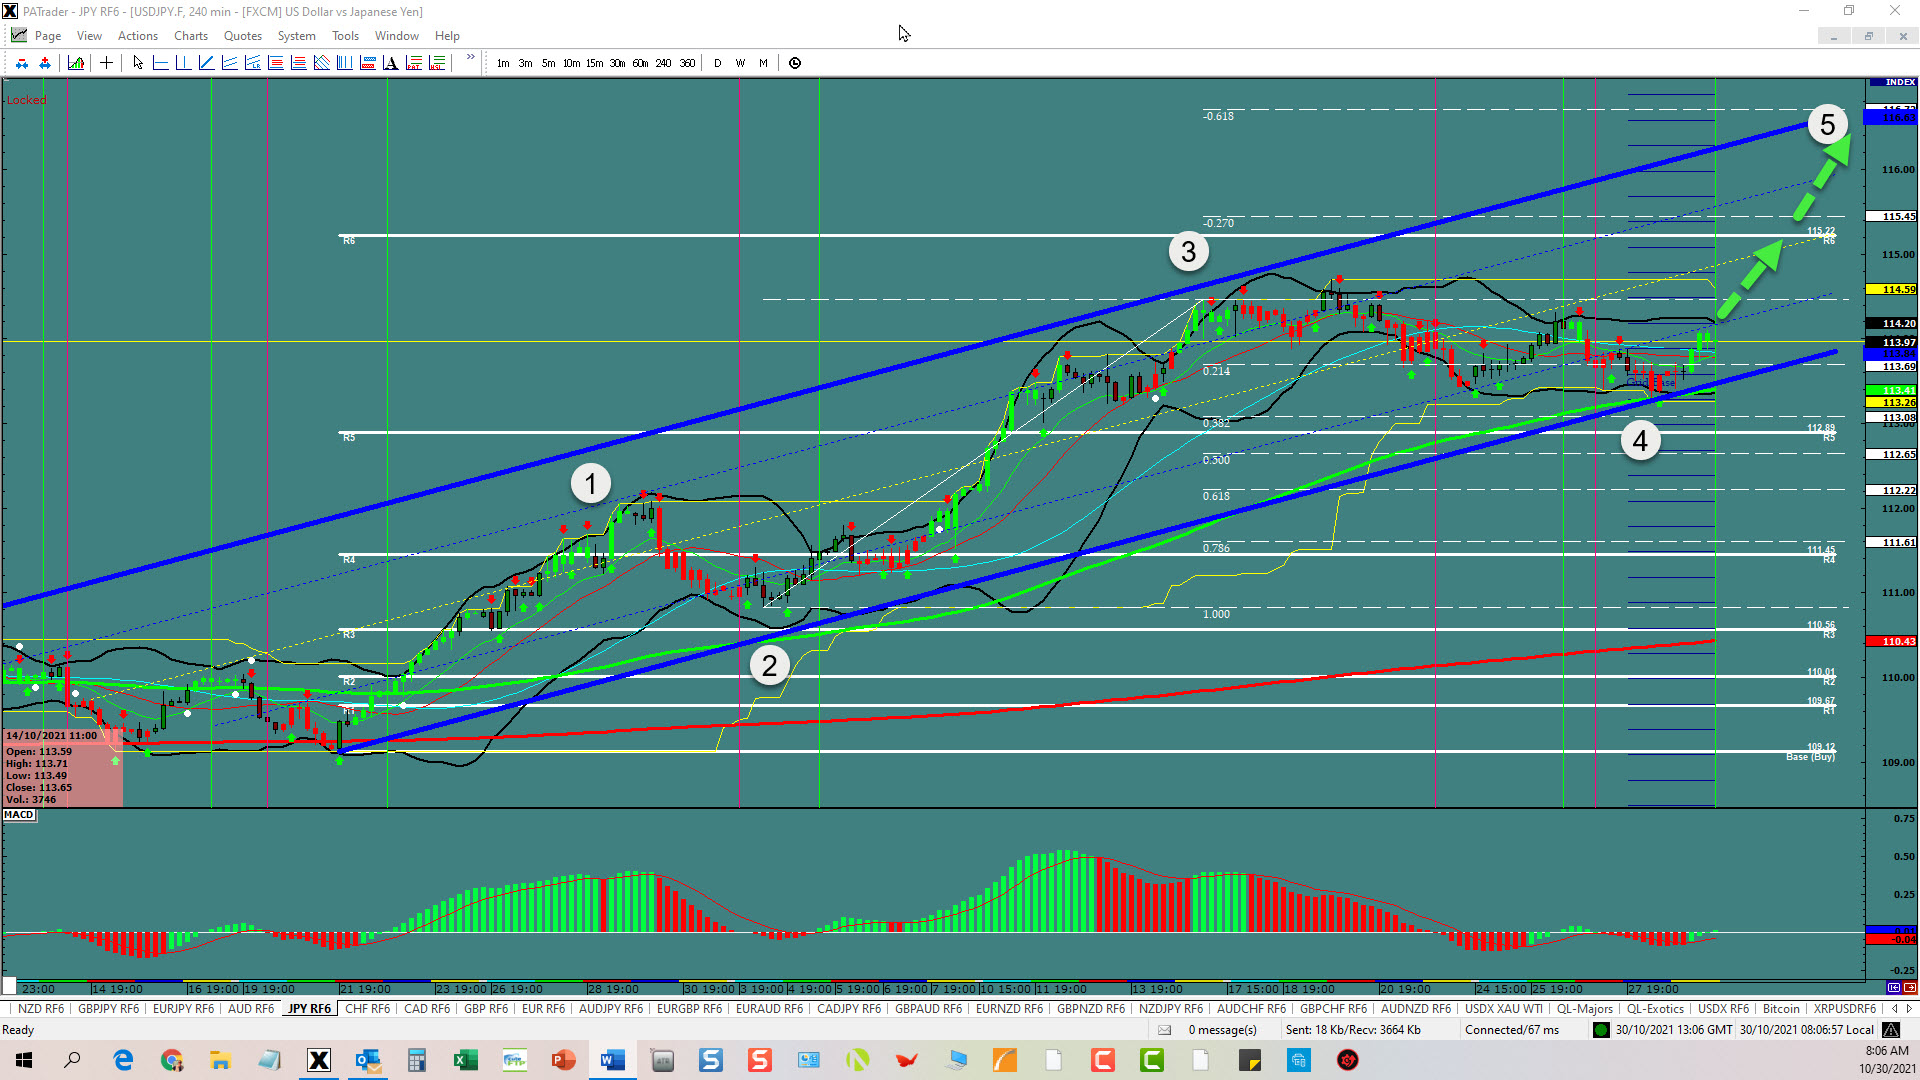Select the Fibonacci retracement tool
Screen dimensions: 1920x1080
point(275,63)
